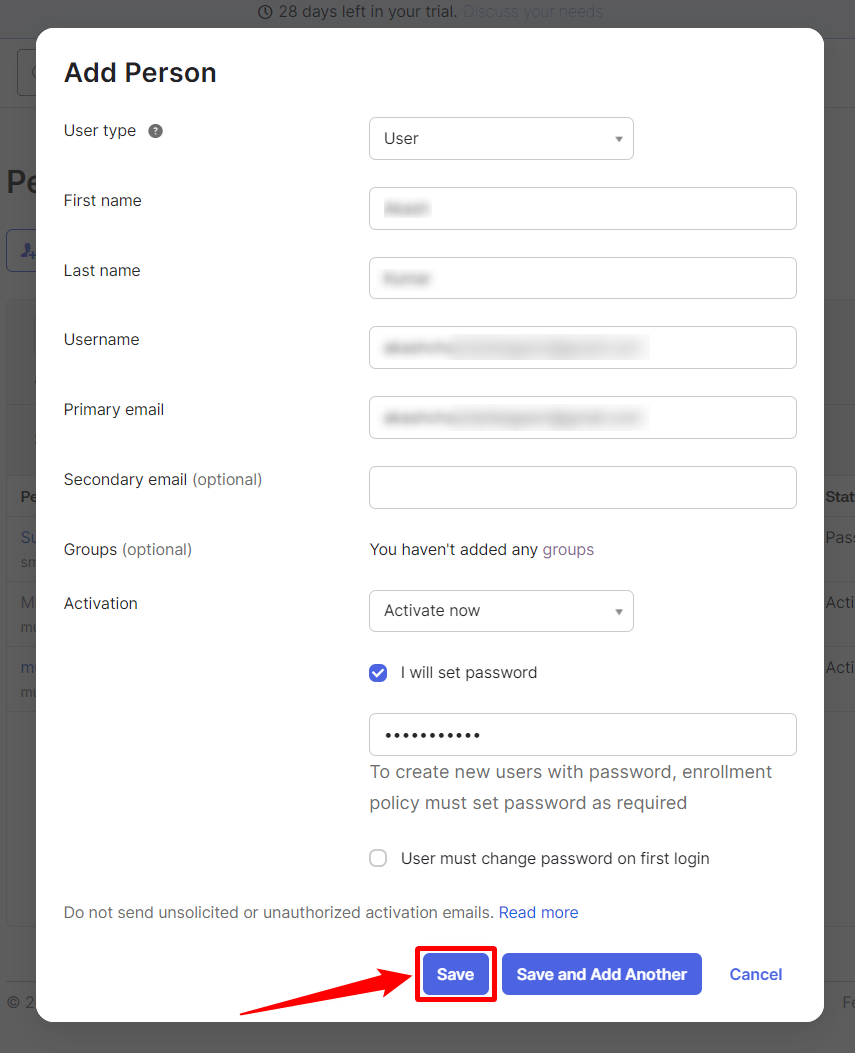Follow the Read more link
Viewport: 855px width, 1053px height.
point(538,913)
